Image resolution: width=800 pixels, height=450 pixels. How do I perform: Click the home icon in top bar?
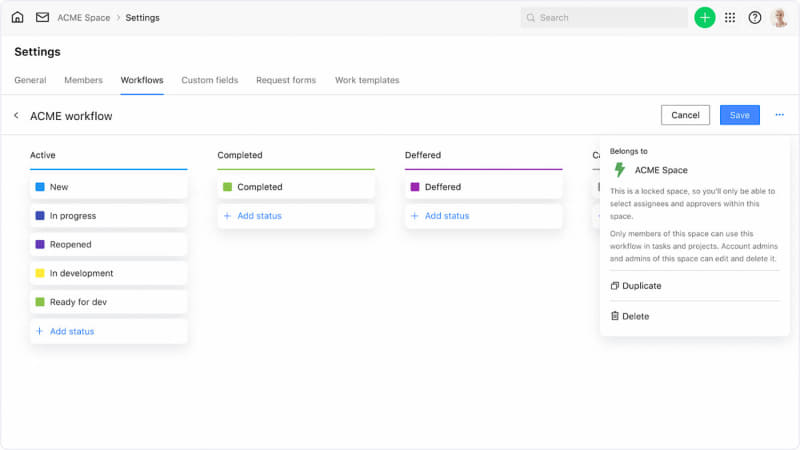(x=17, y=17)
